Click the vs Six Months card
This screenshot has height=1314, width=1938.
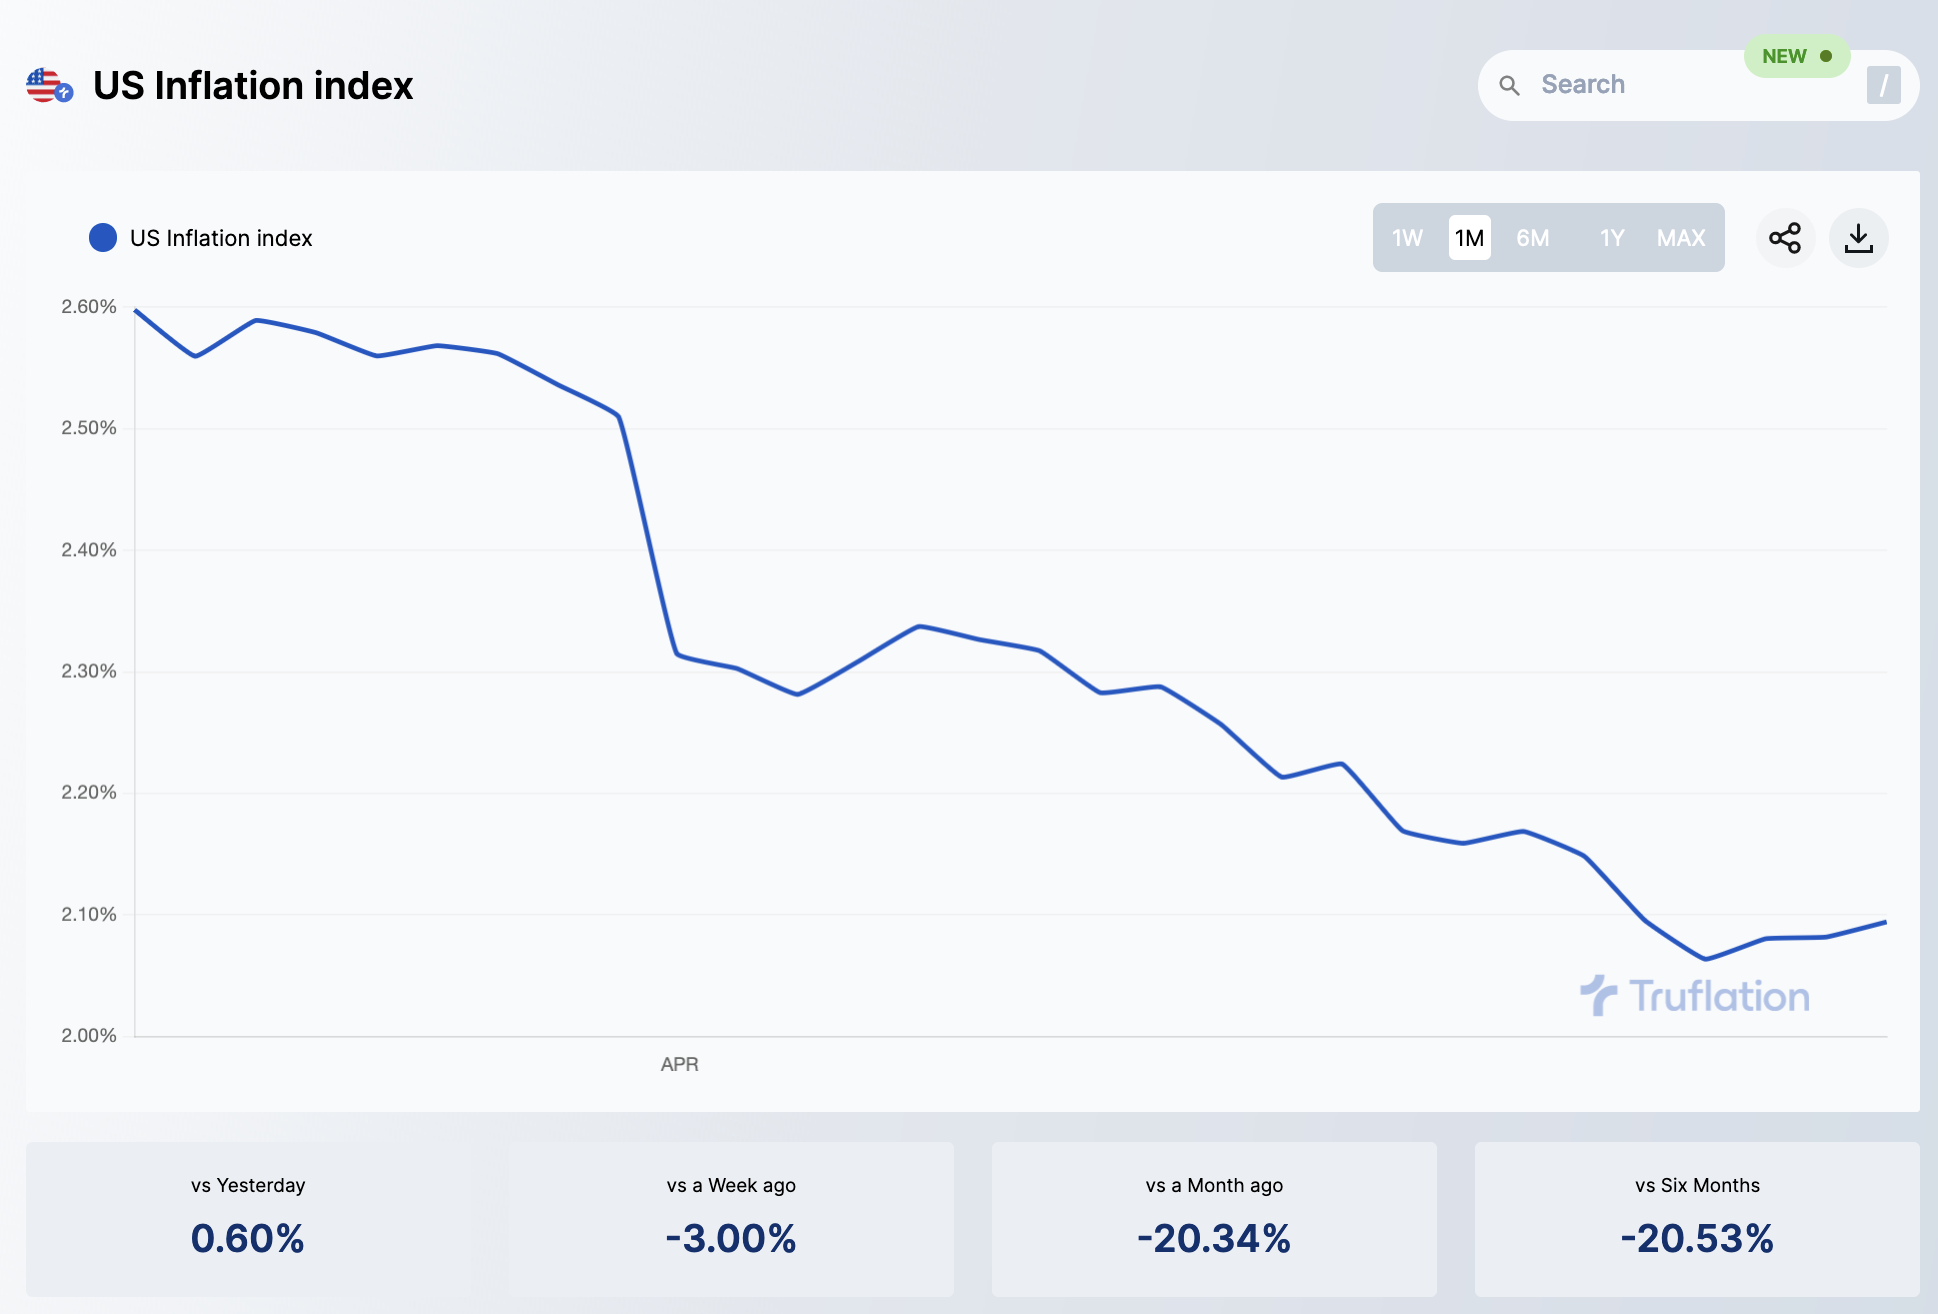[1697, 1219]
